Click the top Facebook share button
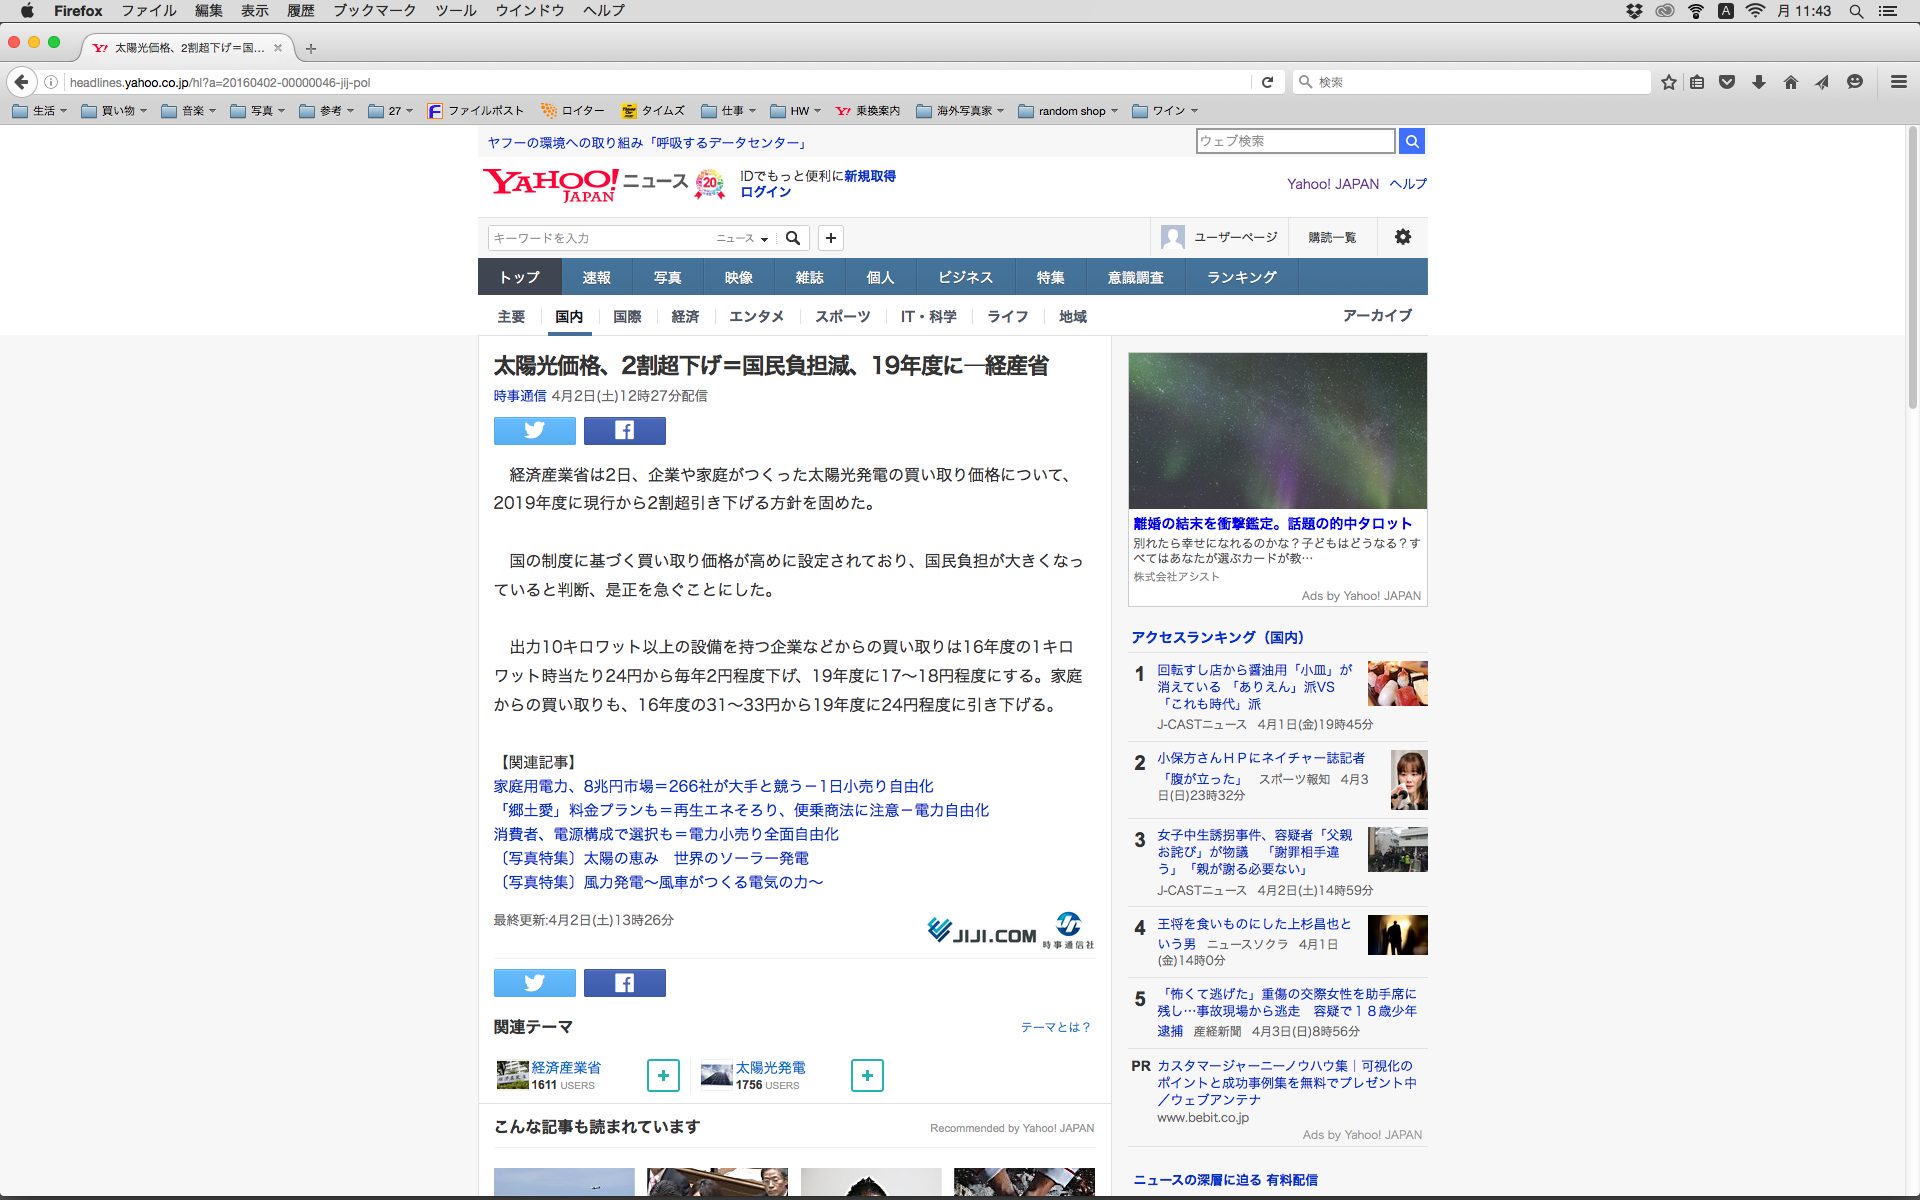1920x1200 pixels. 624,431
